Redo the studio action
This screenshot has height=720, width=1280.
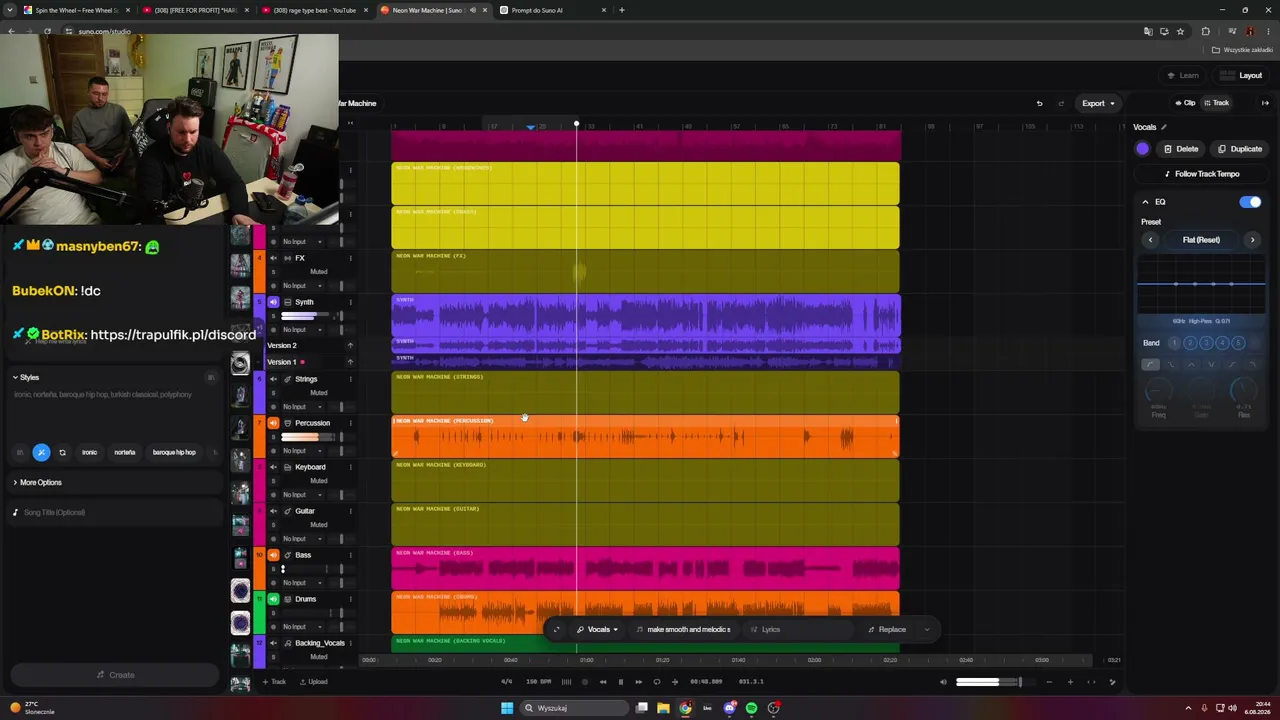(1061, 103)
